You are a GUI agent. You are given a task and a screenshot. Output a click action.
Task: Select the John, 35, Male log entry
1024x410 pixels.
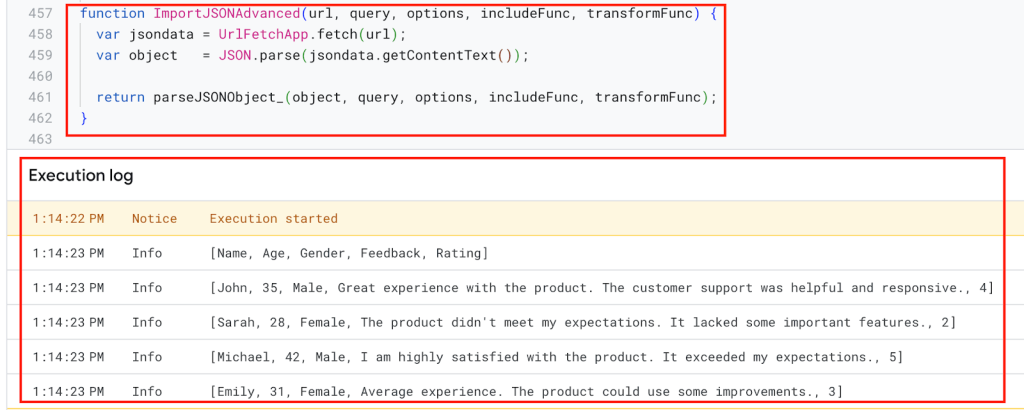(x=512, y=287)
